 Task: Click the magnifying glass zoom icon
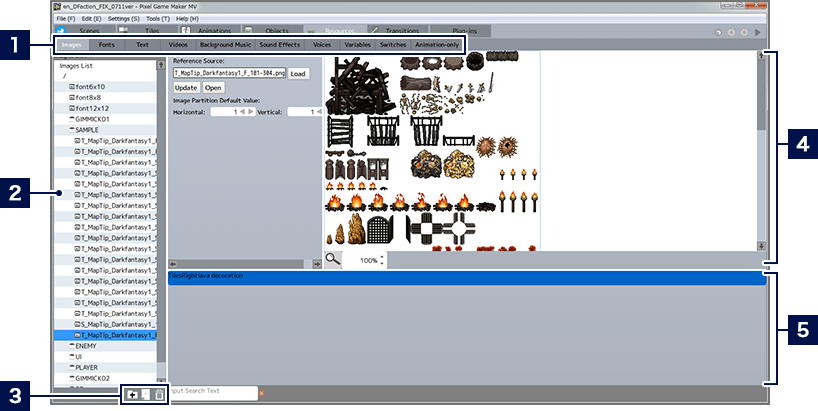332,259
